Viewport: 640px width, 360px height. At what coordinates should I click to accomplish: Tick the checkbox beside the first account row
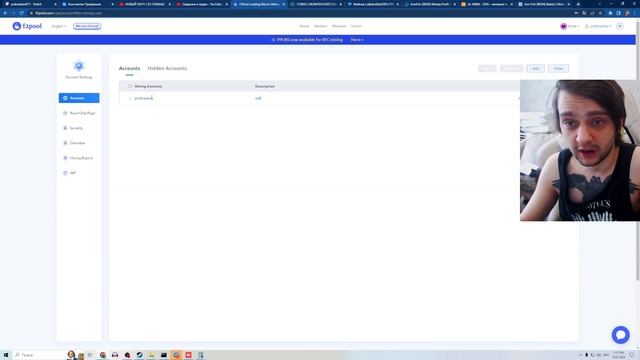coord(130,98)
